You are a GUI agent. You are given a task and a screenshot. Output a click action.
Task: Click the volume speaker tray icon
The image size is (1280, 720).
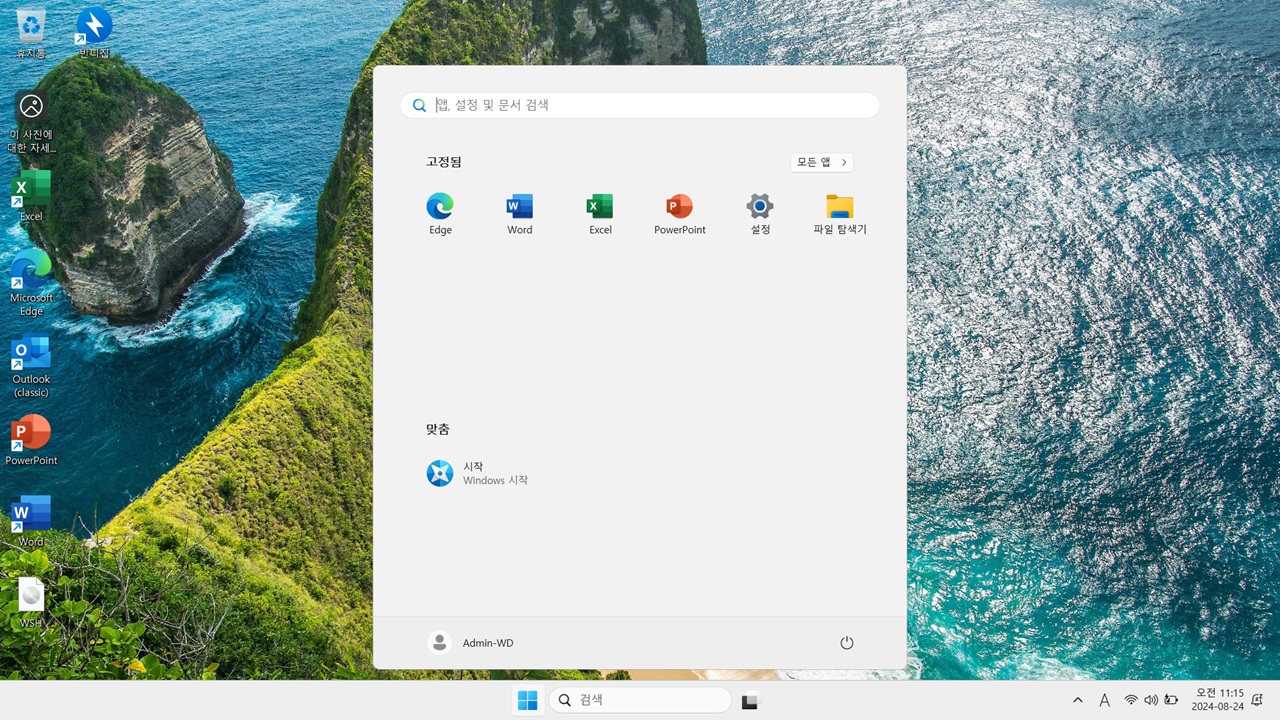(1151, 700)
